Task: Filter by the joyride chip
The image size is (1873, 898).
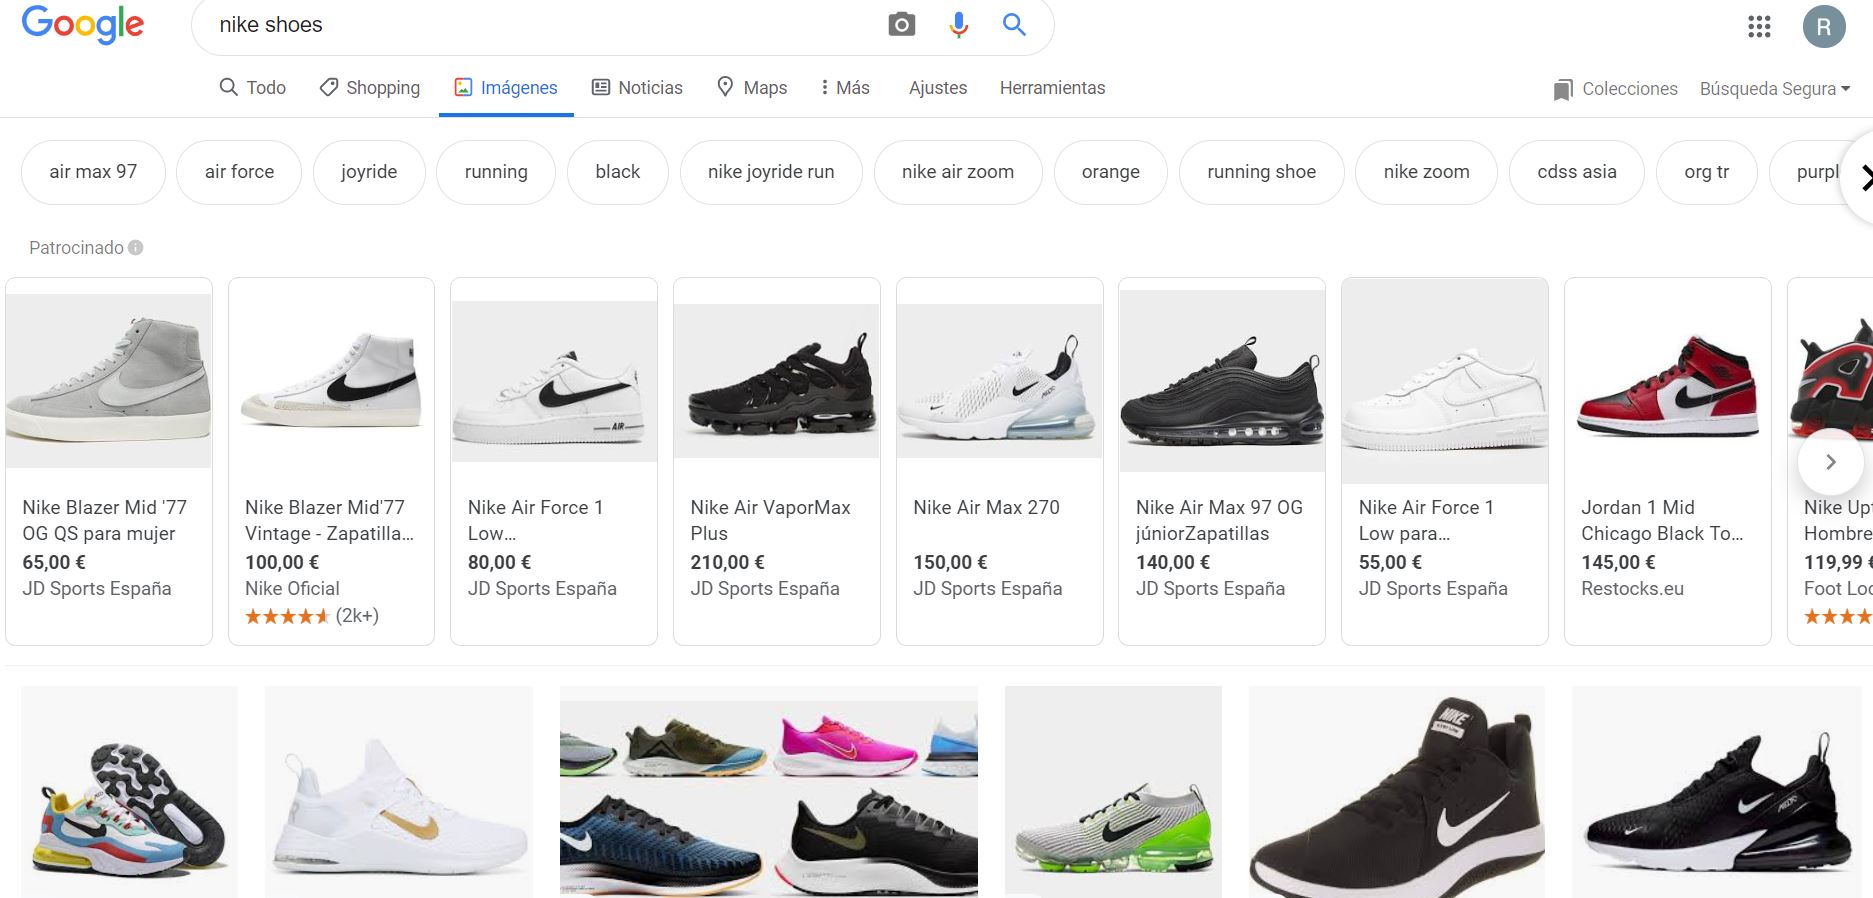Action: pos(369,172)
